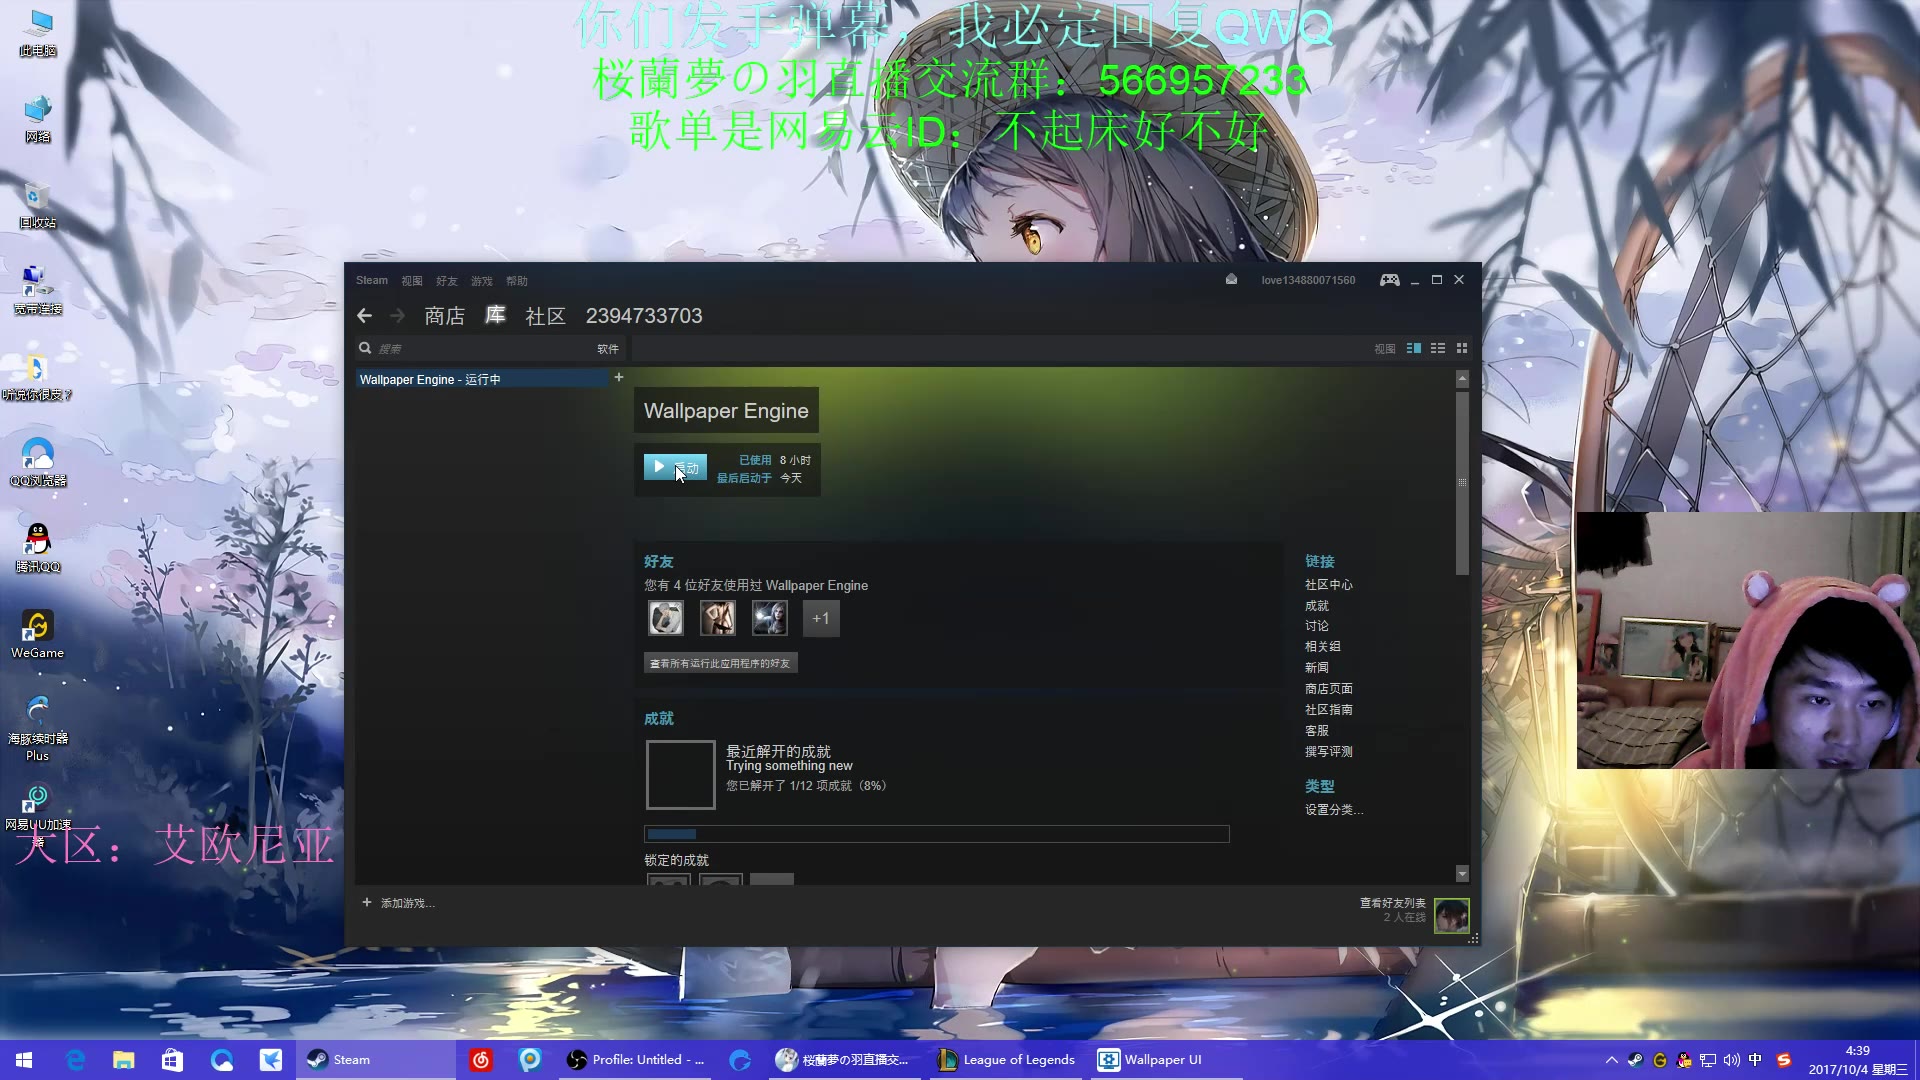Switch library to grid view icon
The image size is (1920, 1080).
(x=1462, y=348)
